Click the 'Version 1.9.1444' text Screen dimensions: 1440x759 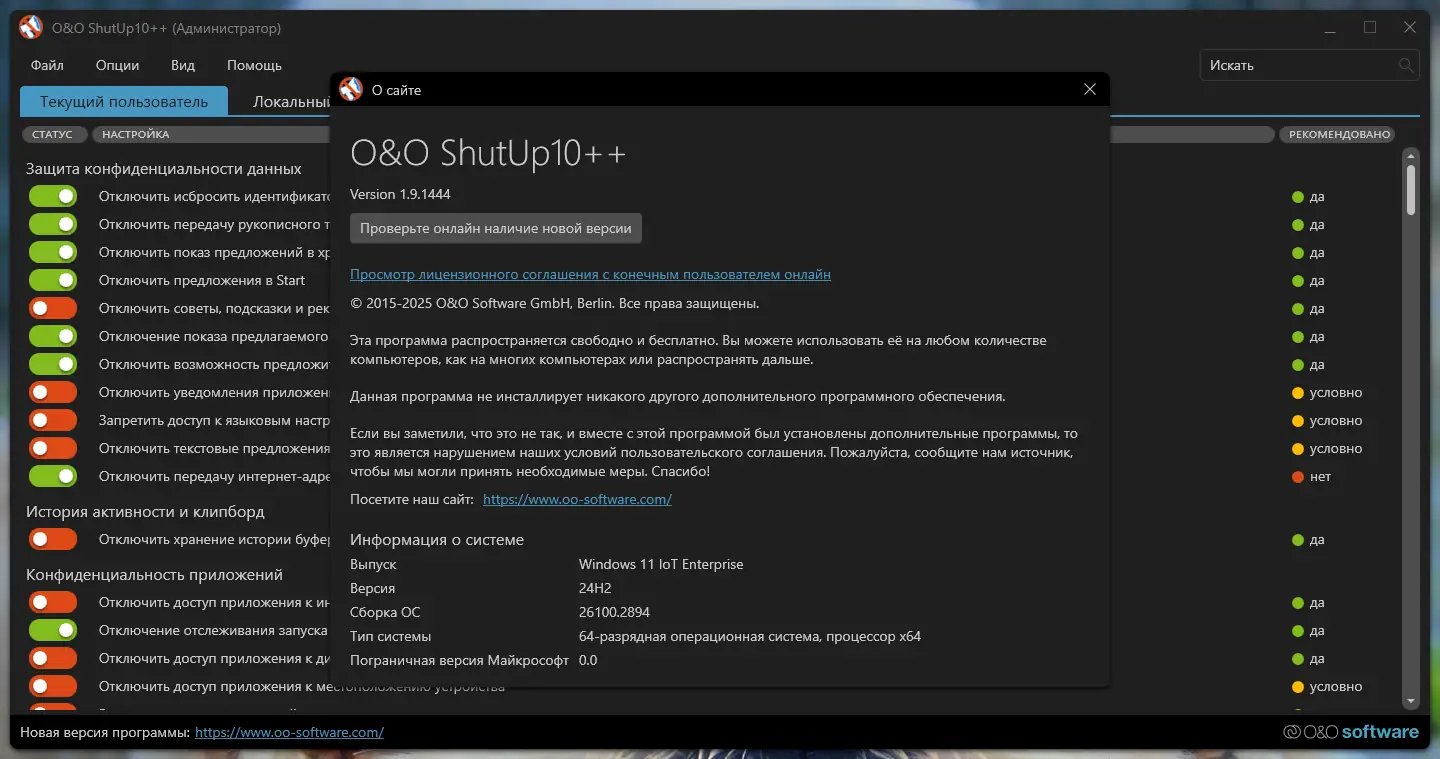click(400, 194)
